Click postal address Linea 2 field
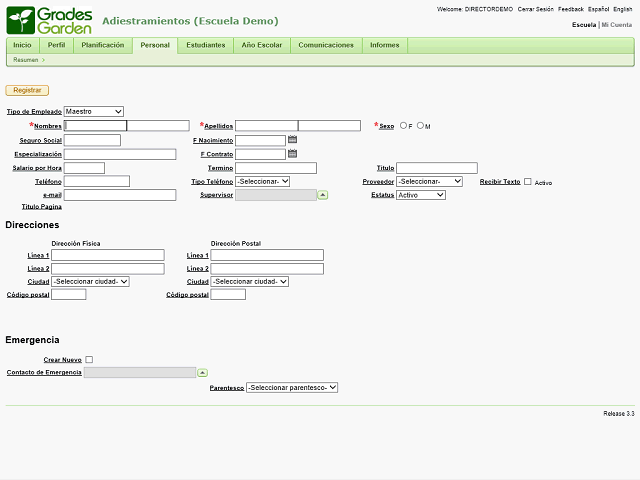This screenshot has height=480, width=640. click(267, 269)
